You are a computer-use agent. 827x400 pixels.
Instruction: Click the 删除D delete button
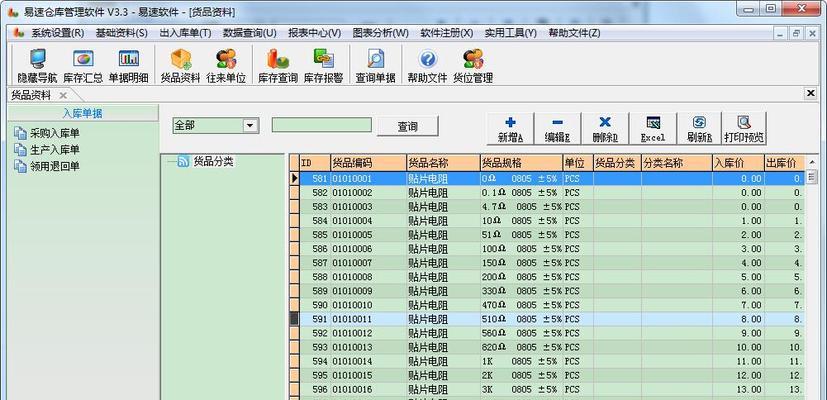pyautogui.click(x=605, y=129)
